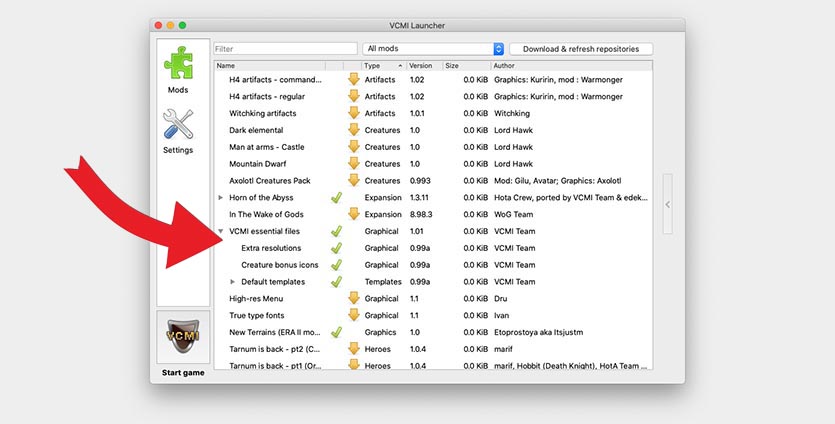The width and height of the screenshot is (835, 424).
Task: Click Download & refresh repositories button
Action: [x=580, y=48]
